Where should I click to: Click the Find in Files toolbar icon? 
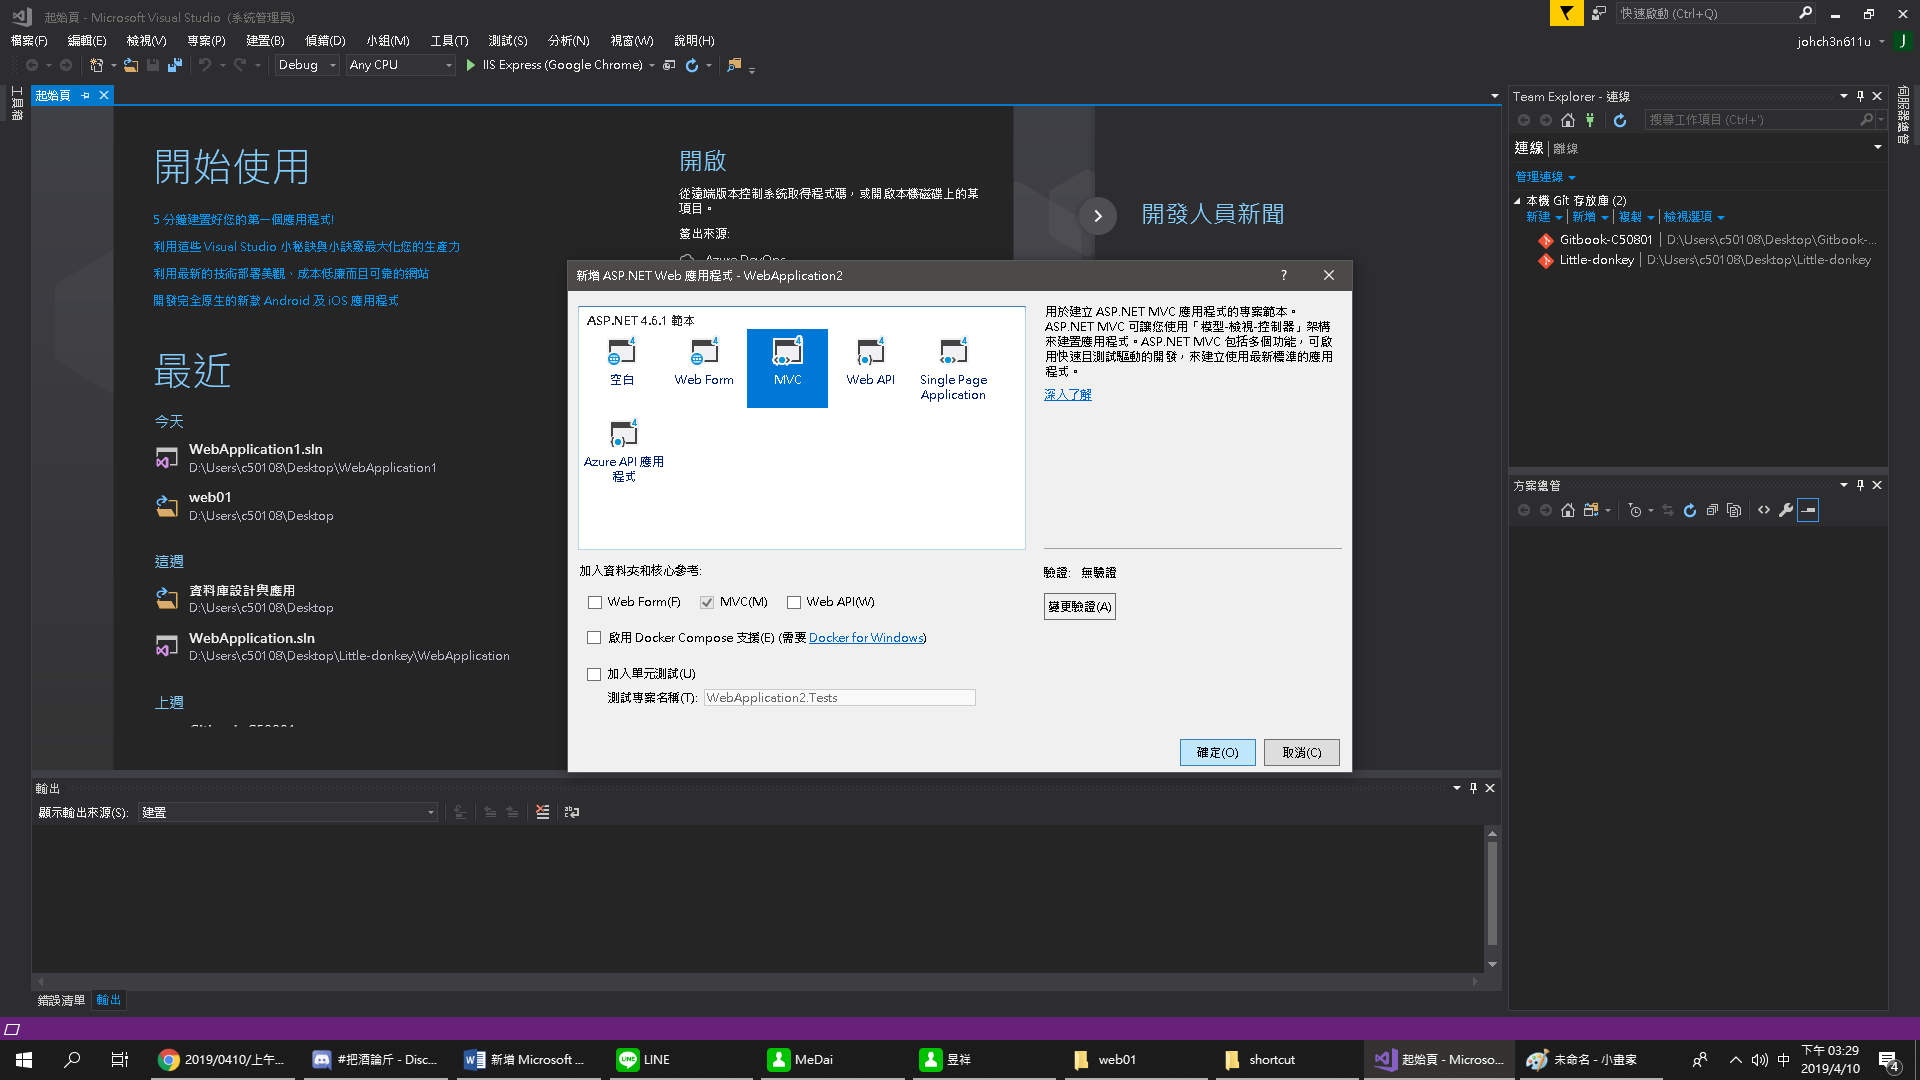click(735, 65)
